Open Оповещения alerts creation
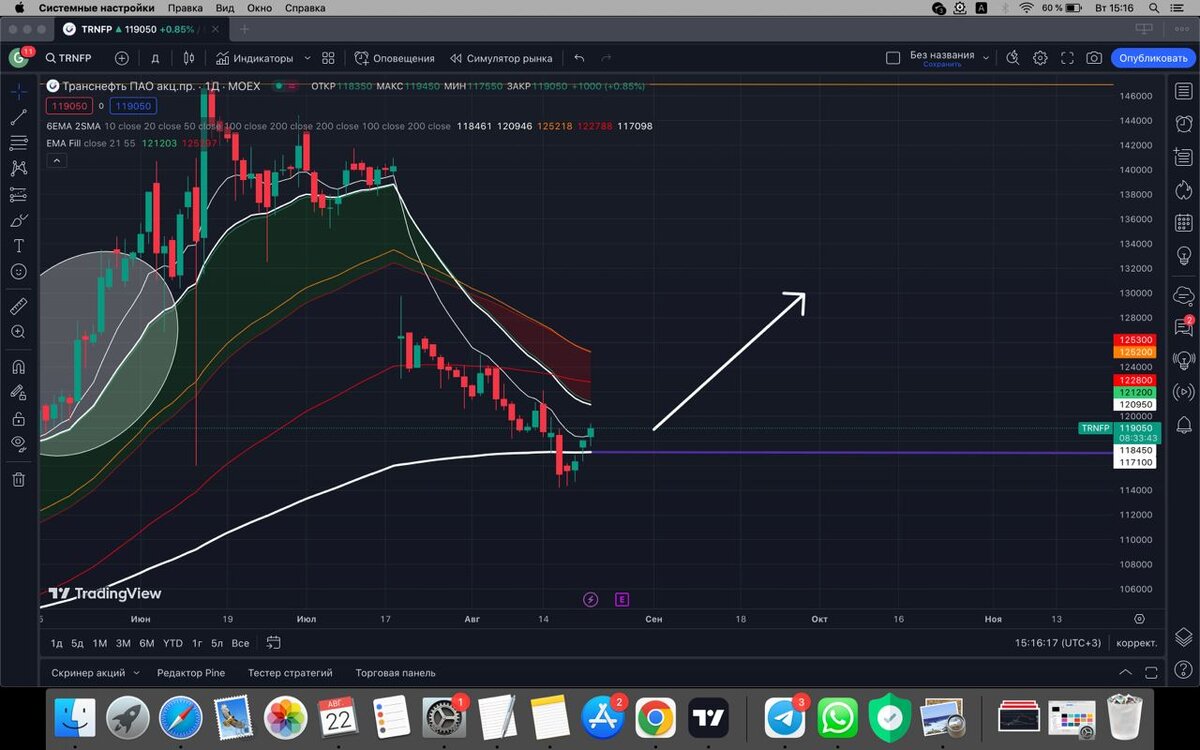 tap(395, 58)
